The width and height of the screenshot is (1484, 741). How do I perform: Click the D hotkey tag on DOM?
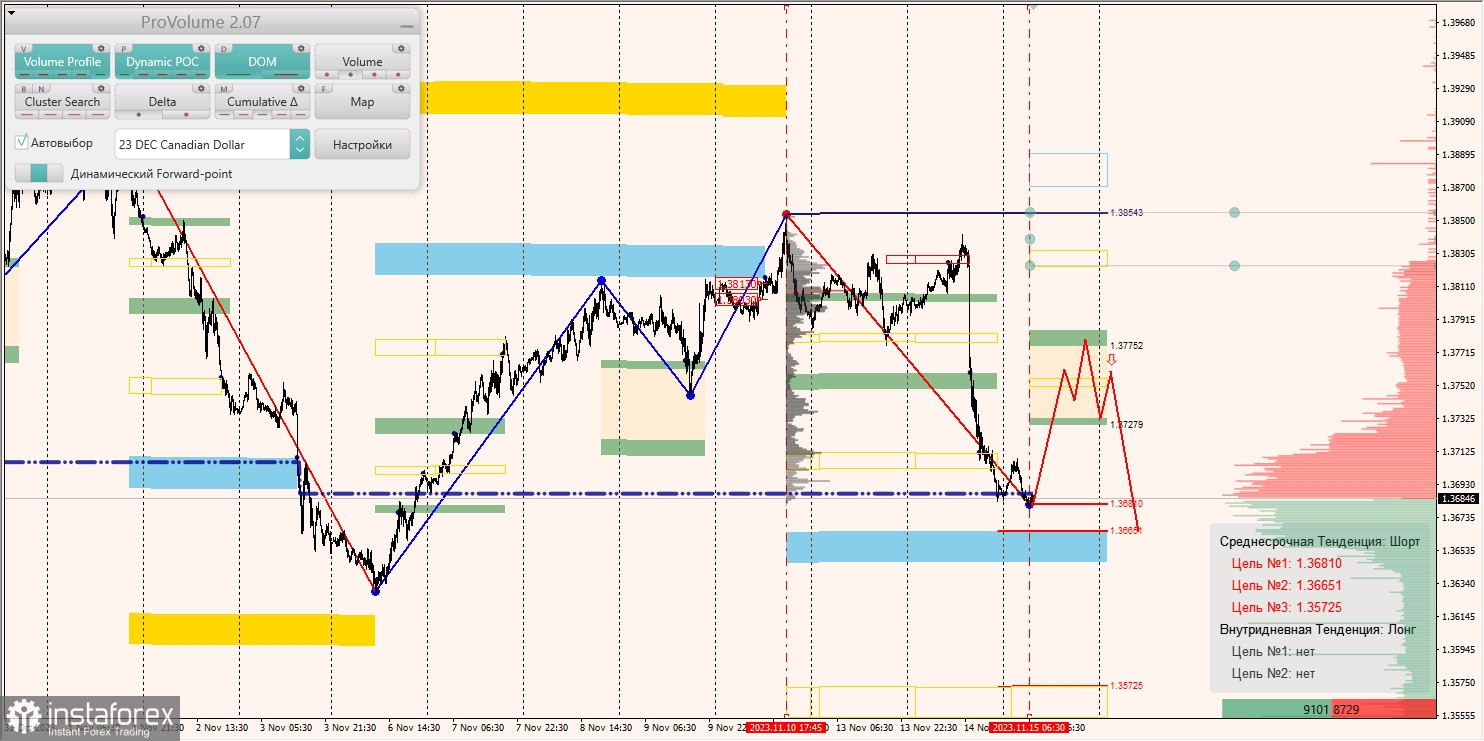coord(224,49)
